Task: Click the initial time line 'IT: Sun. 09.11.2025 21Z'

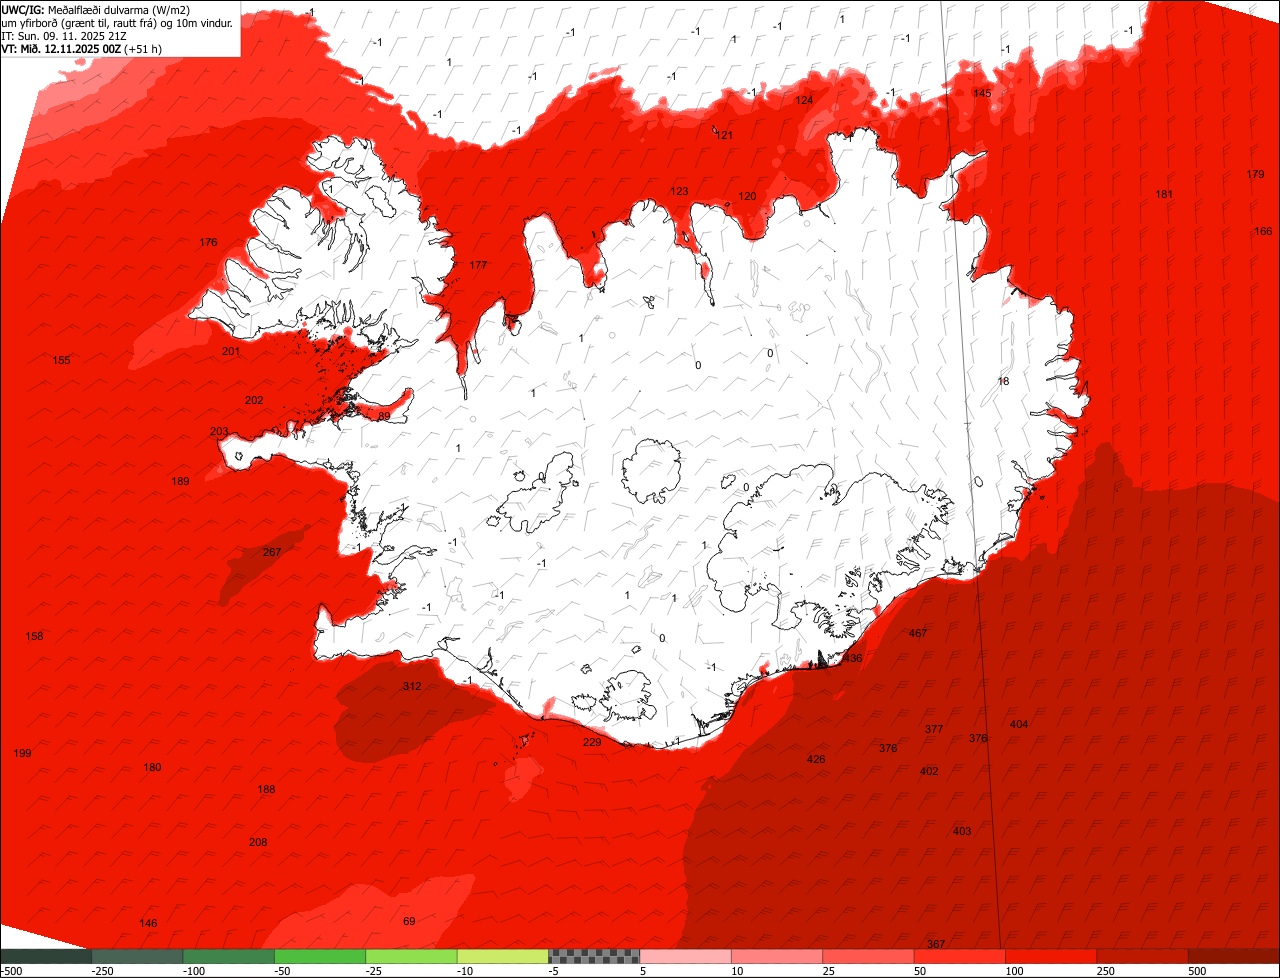Action: click(64, 36)
